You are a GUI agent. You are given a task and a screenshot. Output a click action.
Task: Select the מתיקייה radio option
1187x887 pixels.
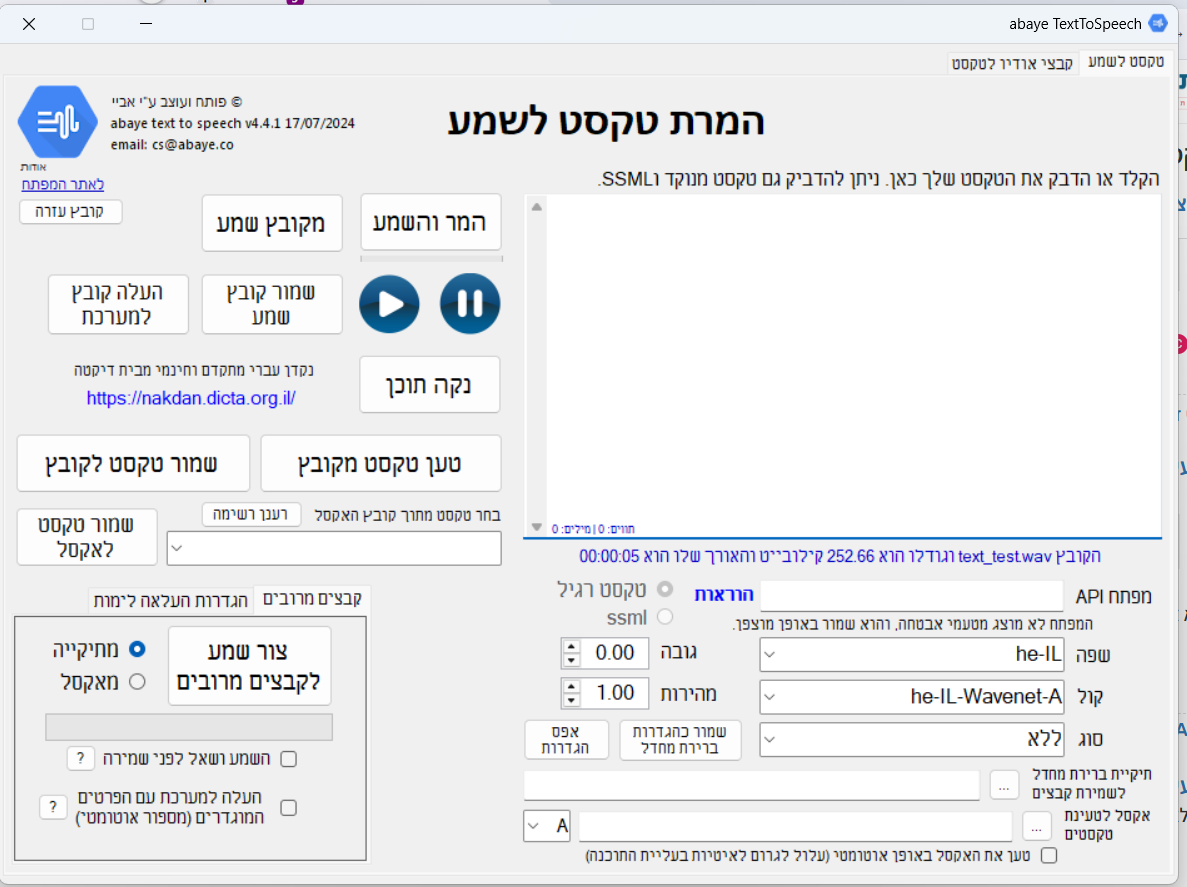(x=137, y=649)
